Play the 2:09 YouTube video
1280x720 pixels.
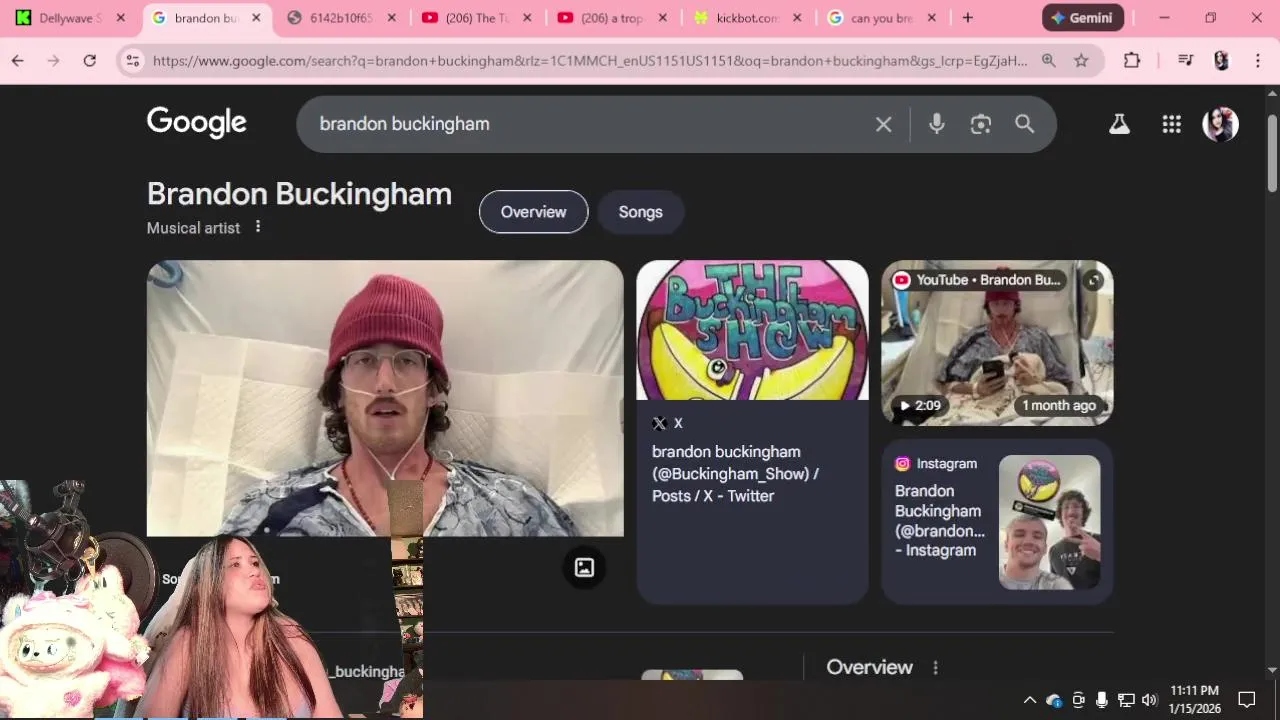(997, 343)
